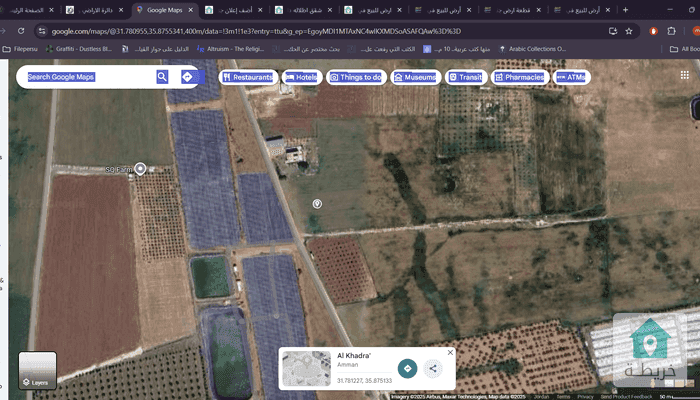Show Transit options on map
This screenshot has width=700, height=400.
pyautogui.click(x=465, y=77)
